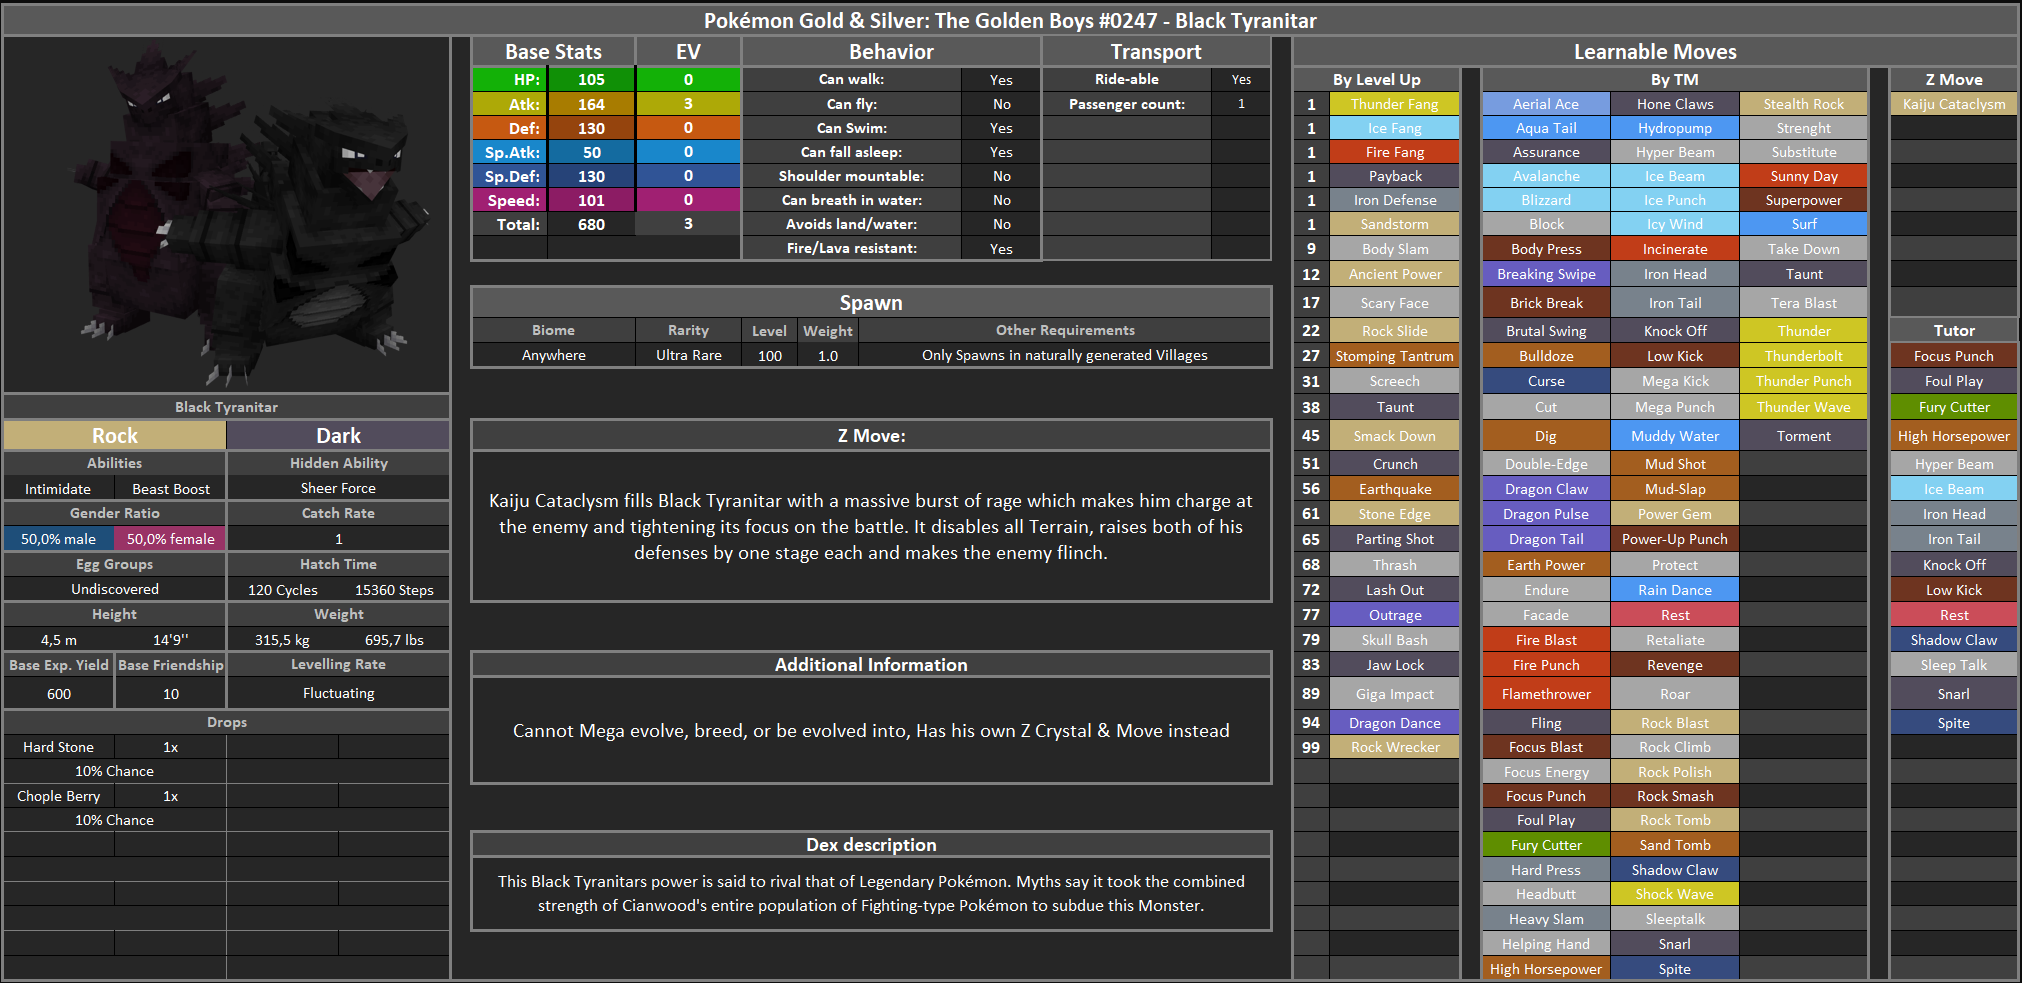Image resolution: width=2022 pixels, height=983 pixels.
Task: Click the Passenger count label
Action: pos(1127,104)
